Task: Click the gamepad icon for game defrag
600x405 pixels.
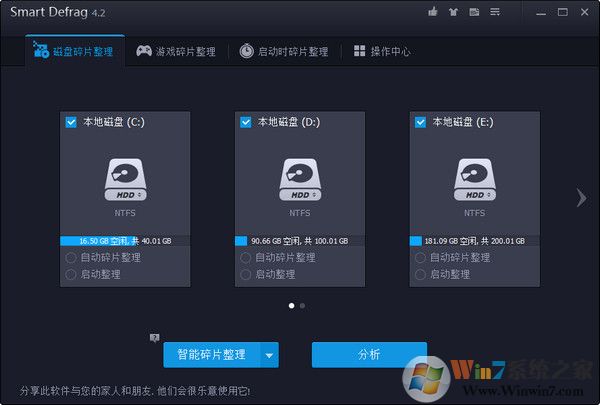Action: (x=144, y=51)
